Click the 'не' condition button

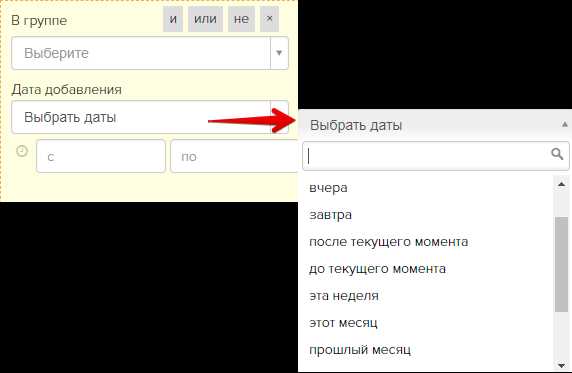(x=241, y=19)
